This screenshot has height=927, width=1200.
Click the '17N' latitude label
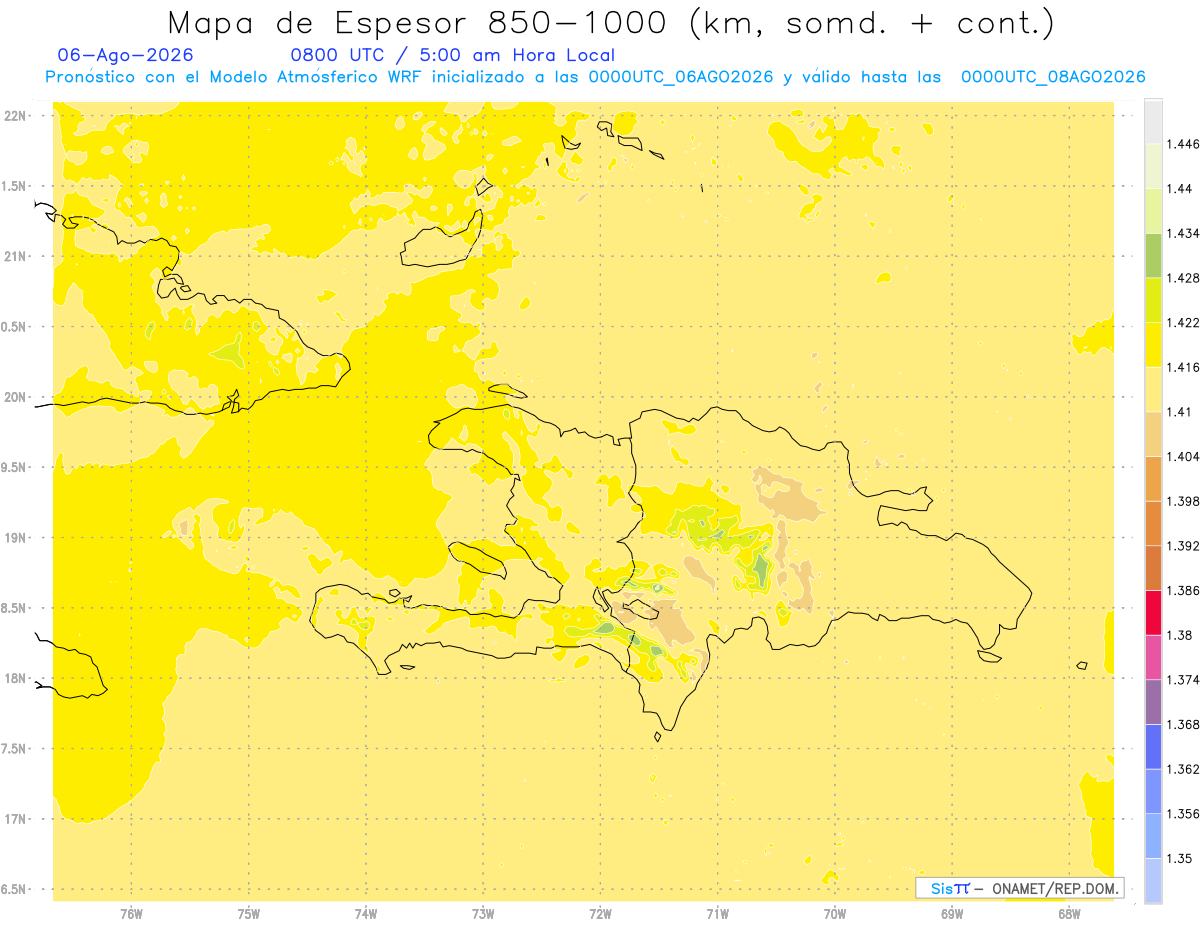click(17, 819)
